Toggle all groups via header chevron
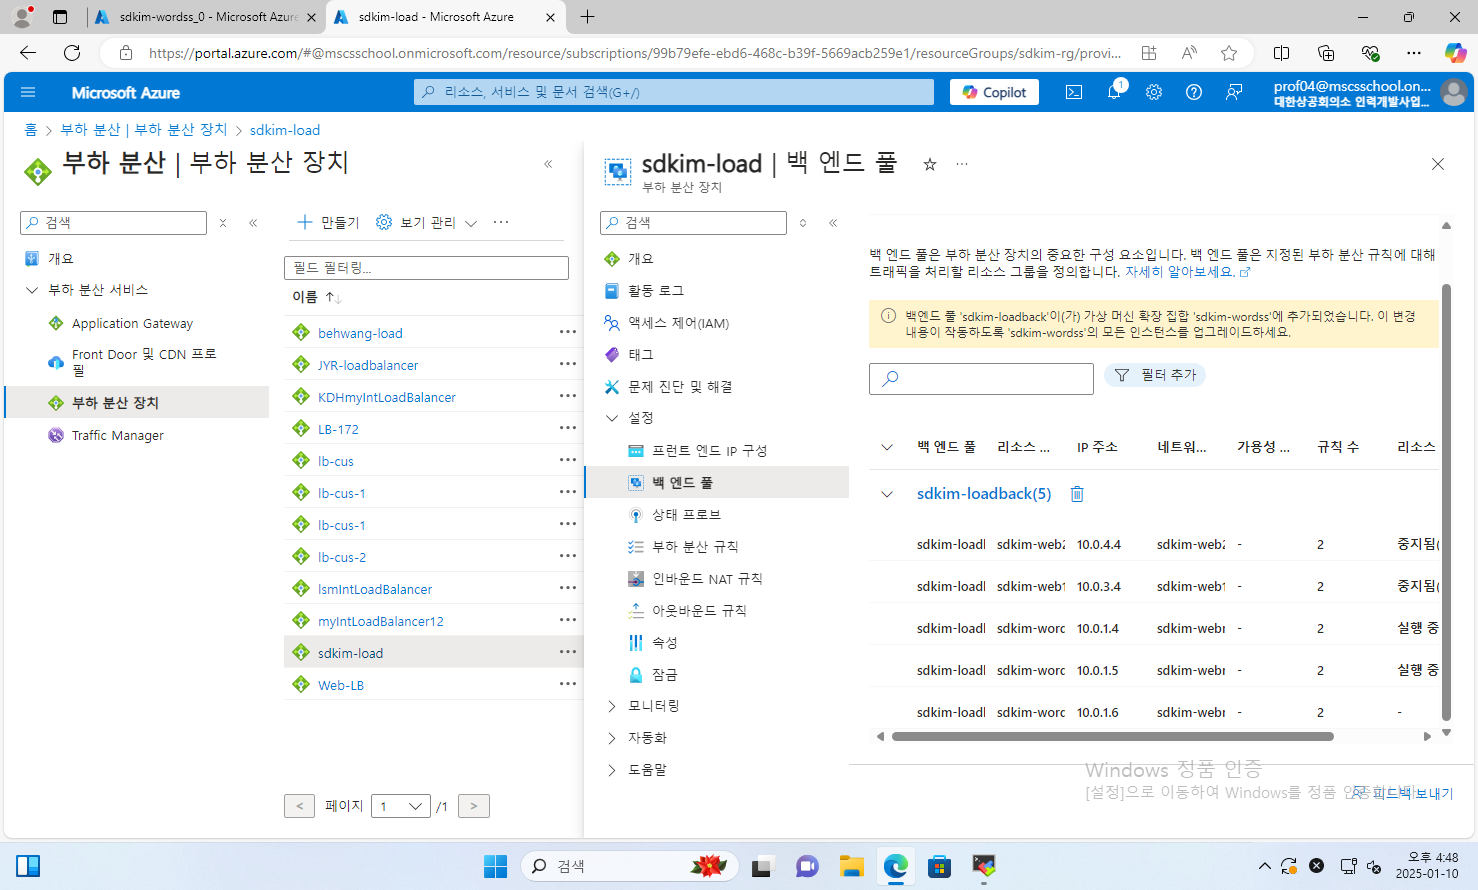1478x890 pixels. (x=887, y=447)
